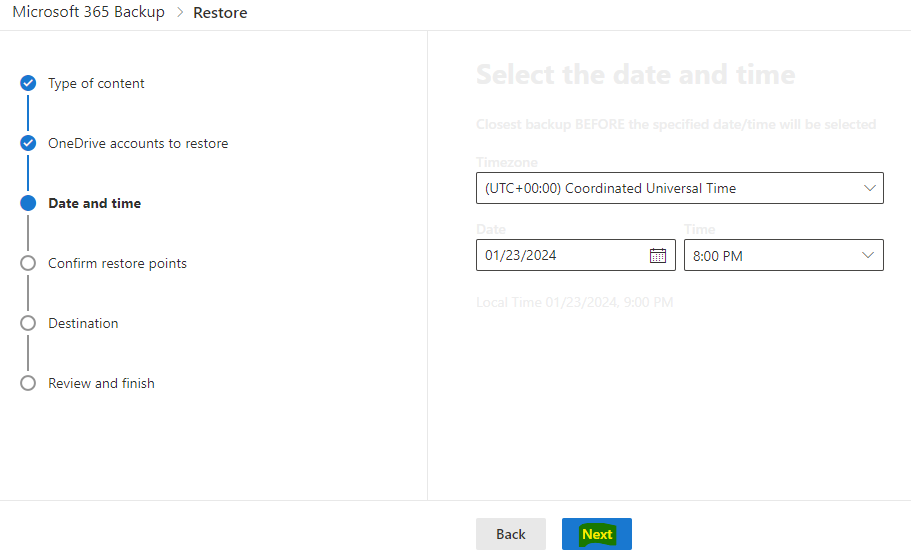Click the Timezone dropdown chevron arrow

869,188
